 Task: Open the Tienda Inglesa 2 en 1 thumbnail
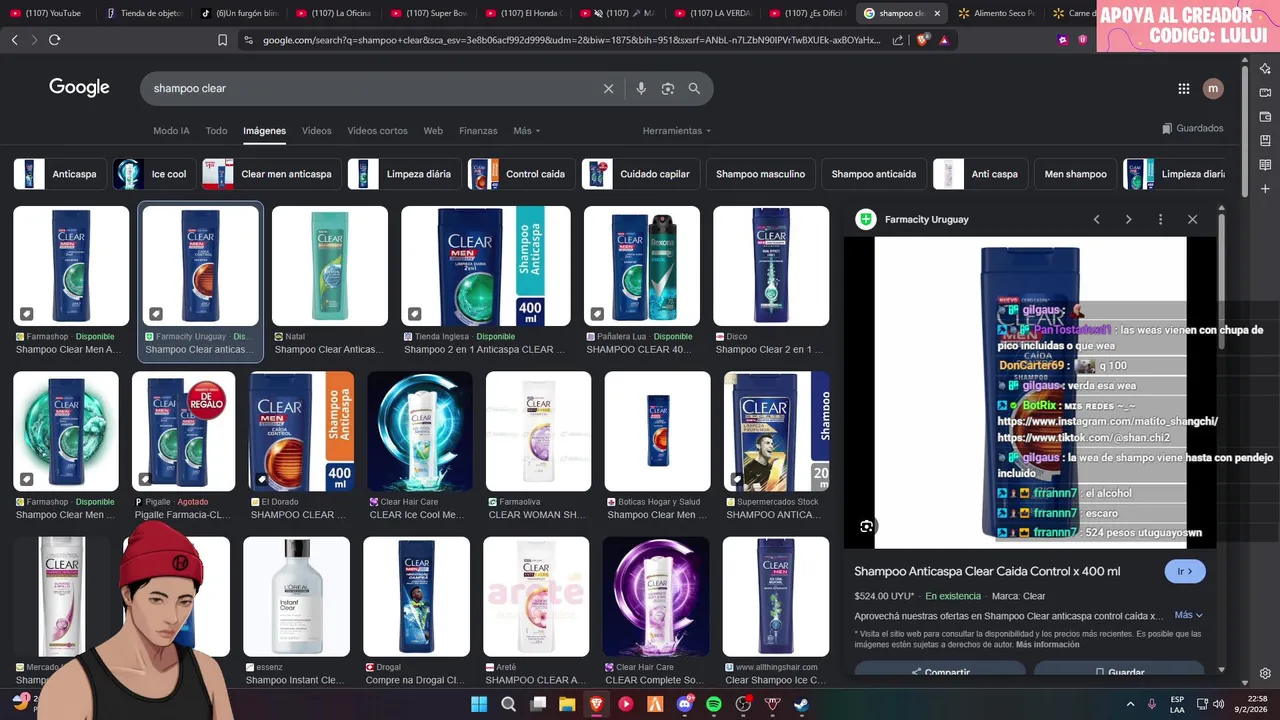pos(486,266)
